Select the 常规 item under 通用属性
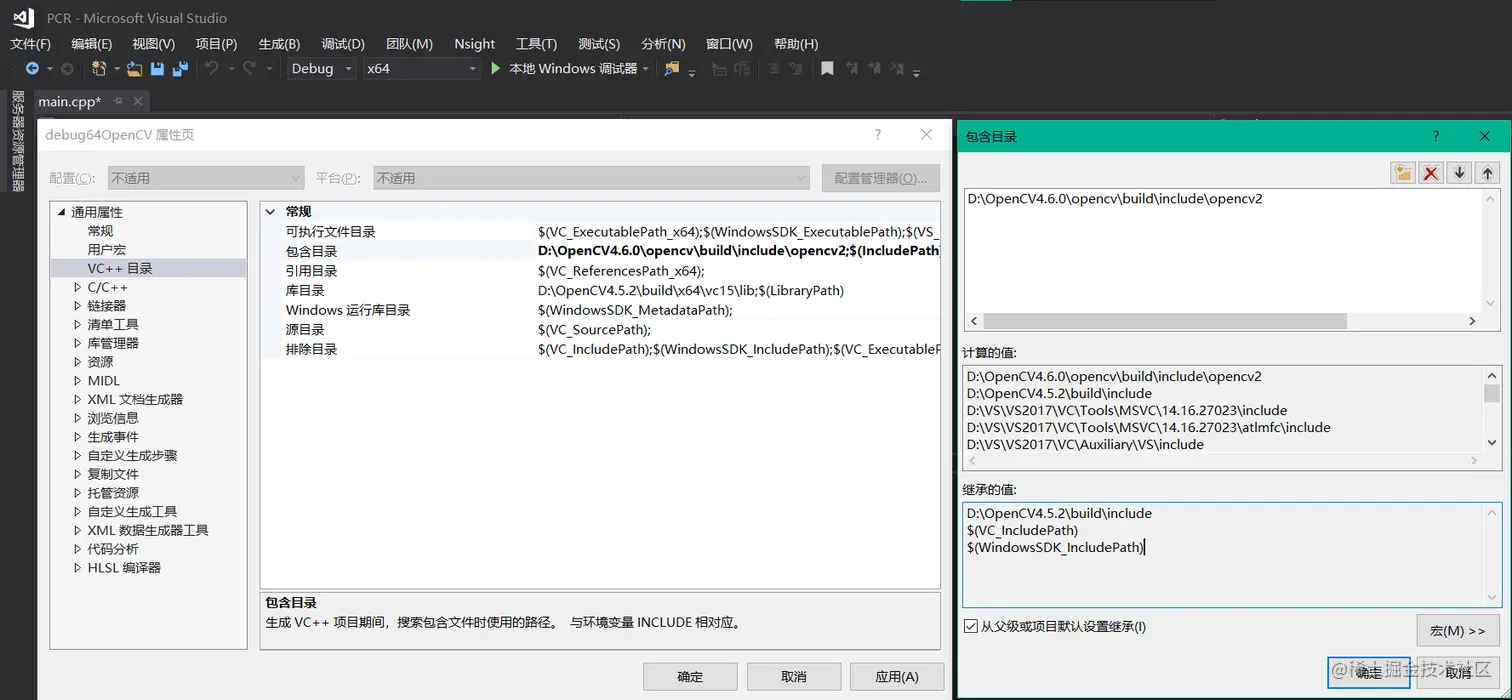Image resolution: width=1512 pixels, height=700 pixels. pos(100,231)
